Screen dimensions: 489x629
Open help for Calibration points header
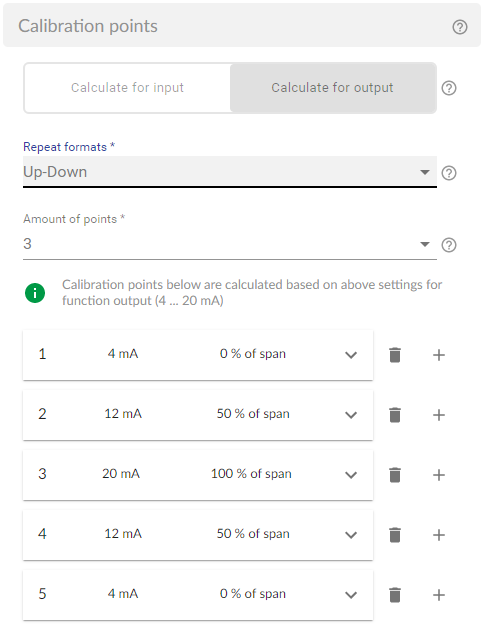point(460,27)
